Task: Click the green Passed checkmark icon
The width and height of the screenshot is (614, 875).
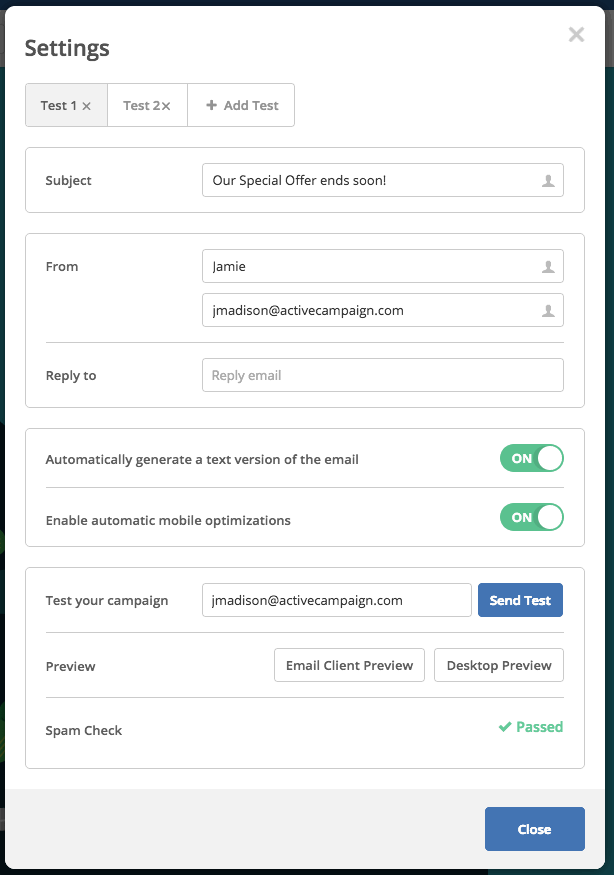Action: [505, 727]
